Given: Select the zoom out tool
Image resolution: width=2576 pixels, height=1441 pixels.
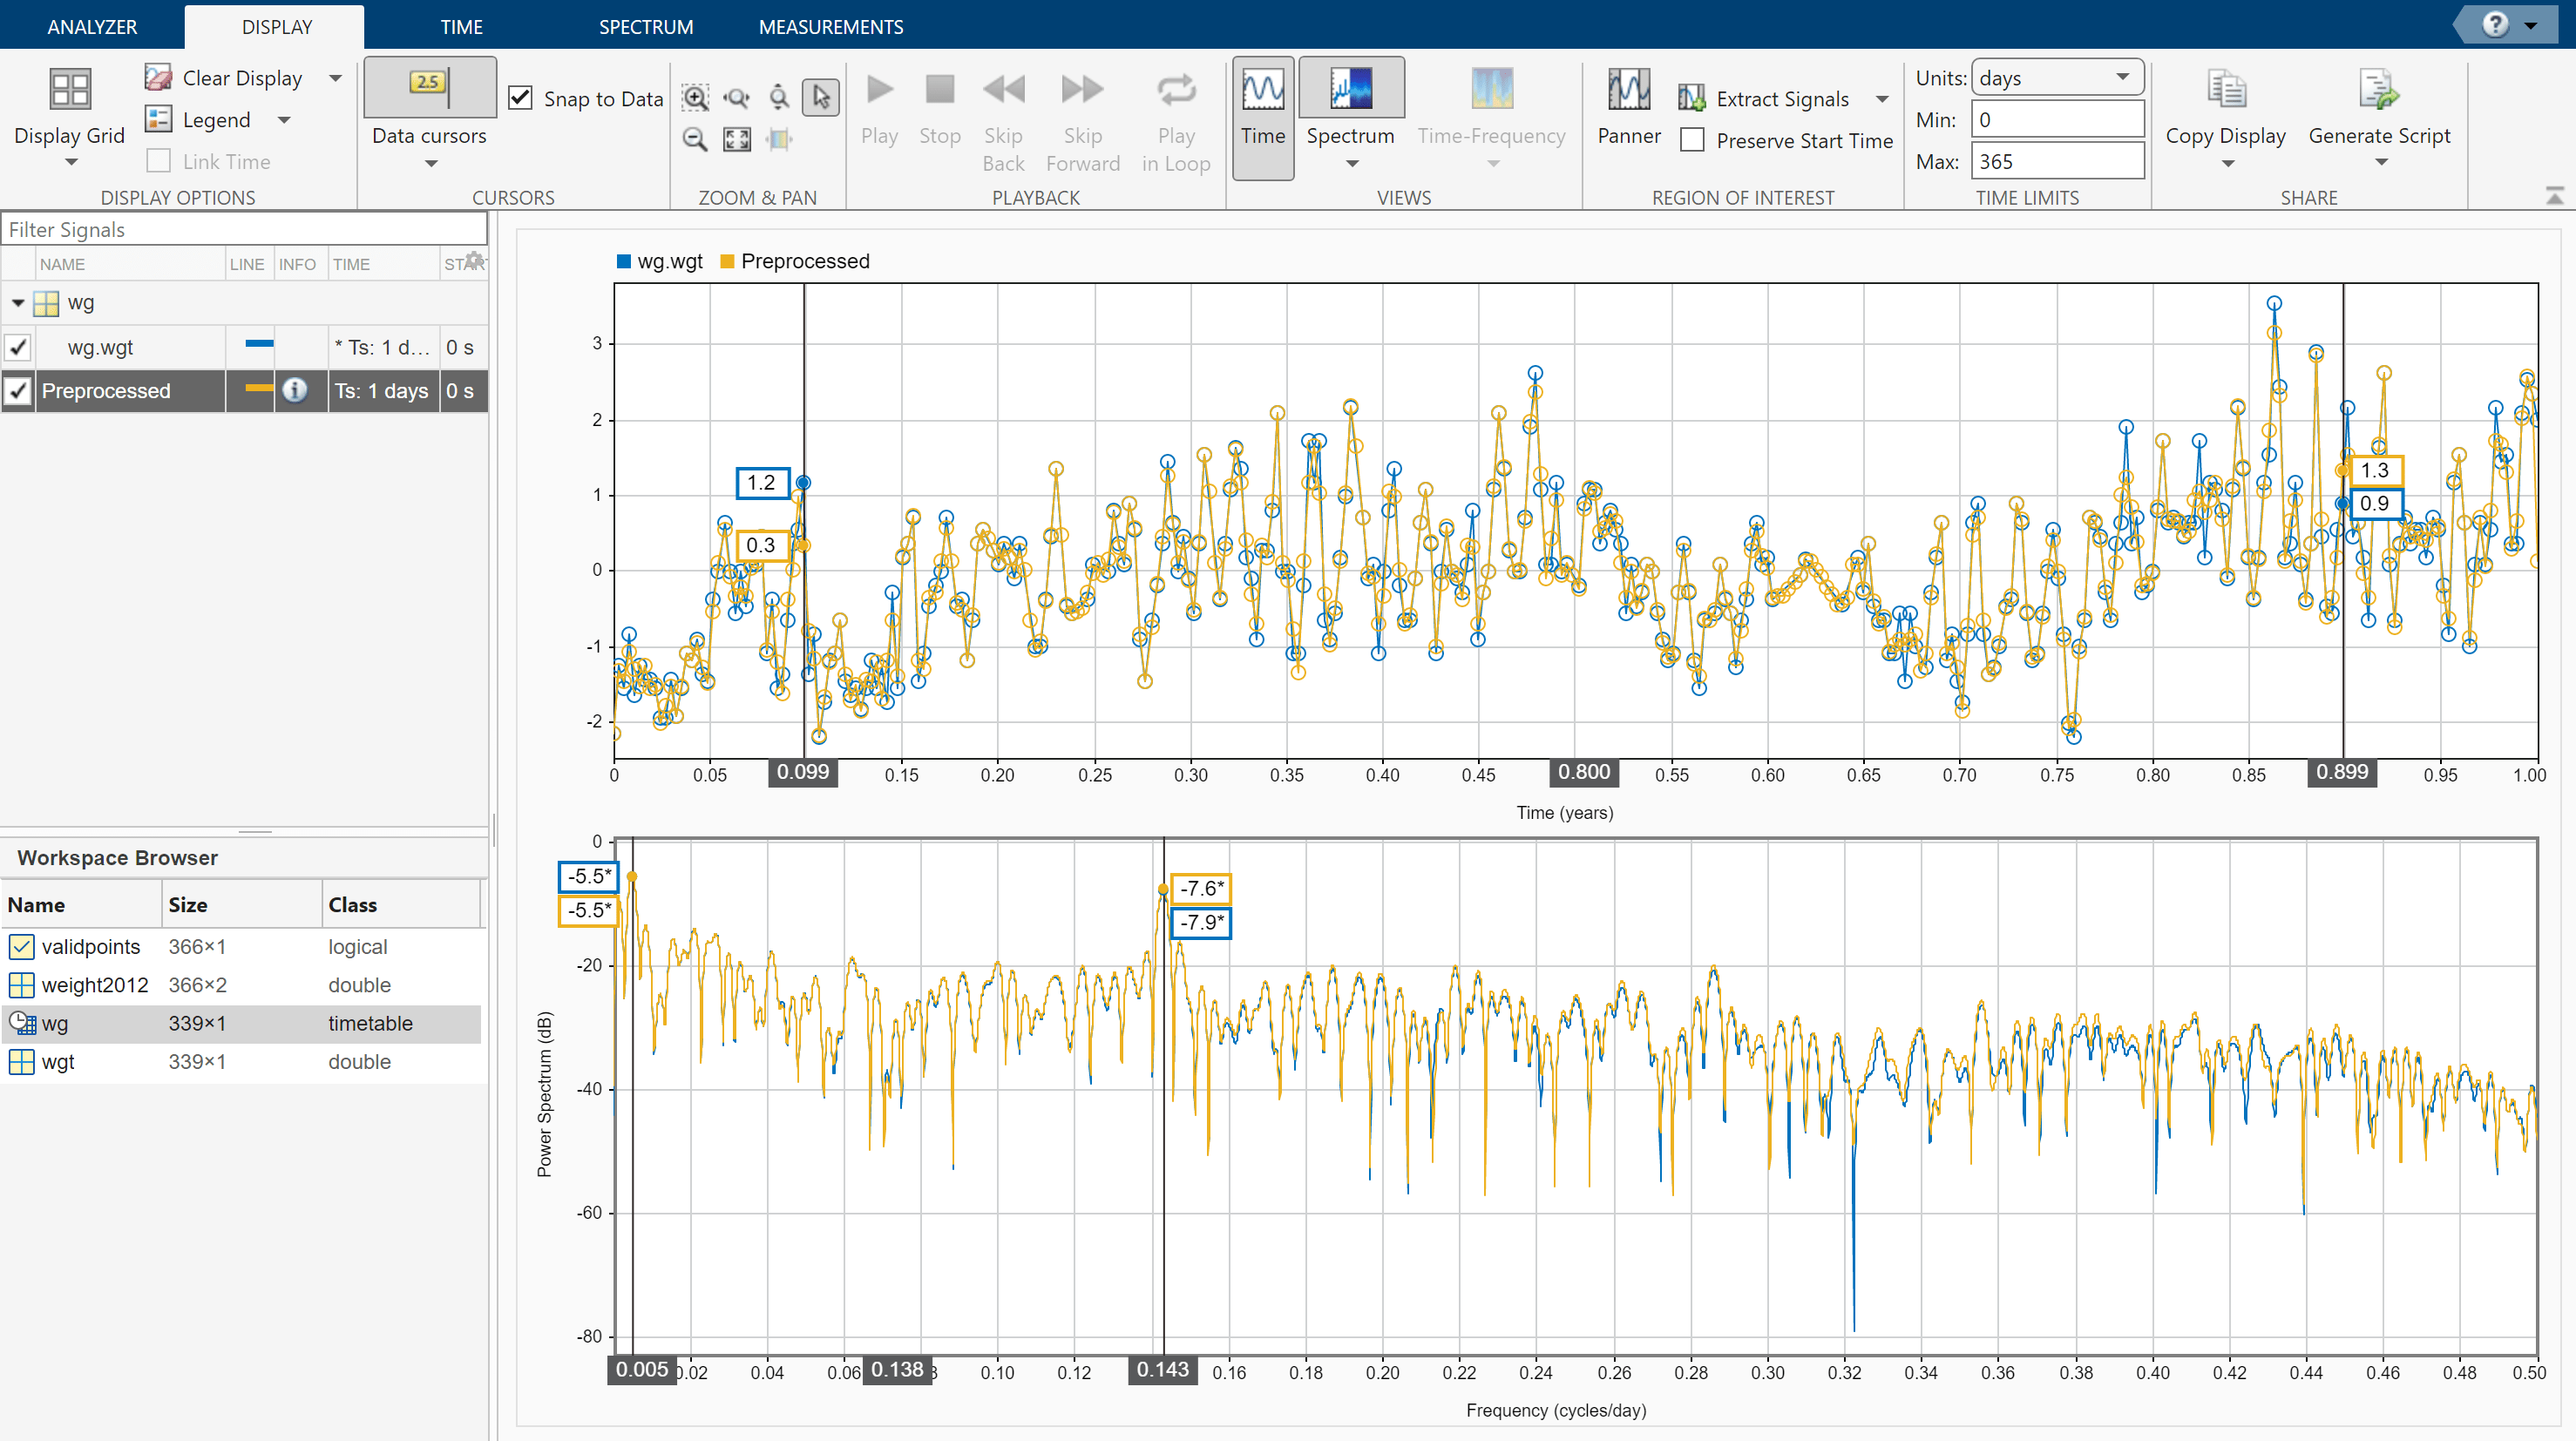Looking at the screenshot, I should pyautogui.click(x=695, y=139).
